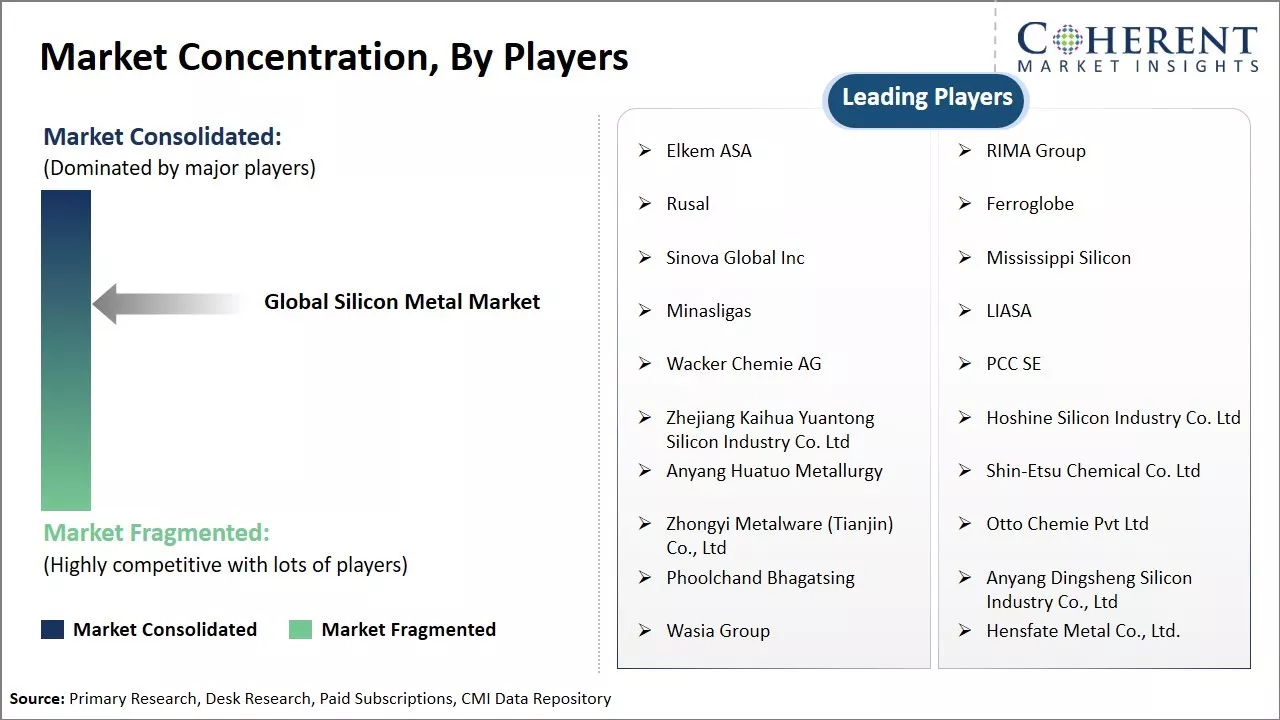Click the Market Concentration, By Players title
Image resolution: width=1280 pixels, height=720 pixels.
pyautogui.click(x=334, y=56)
